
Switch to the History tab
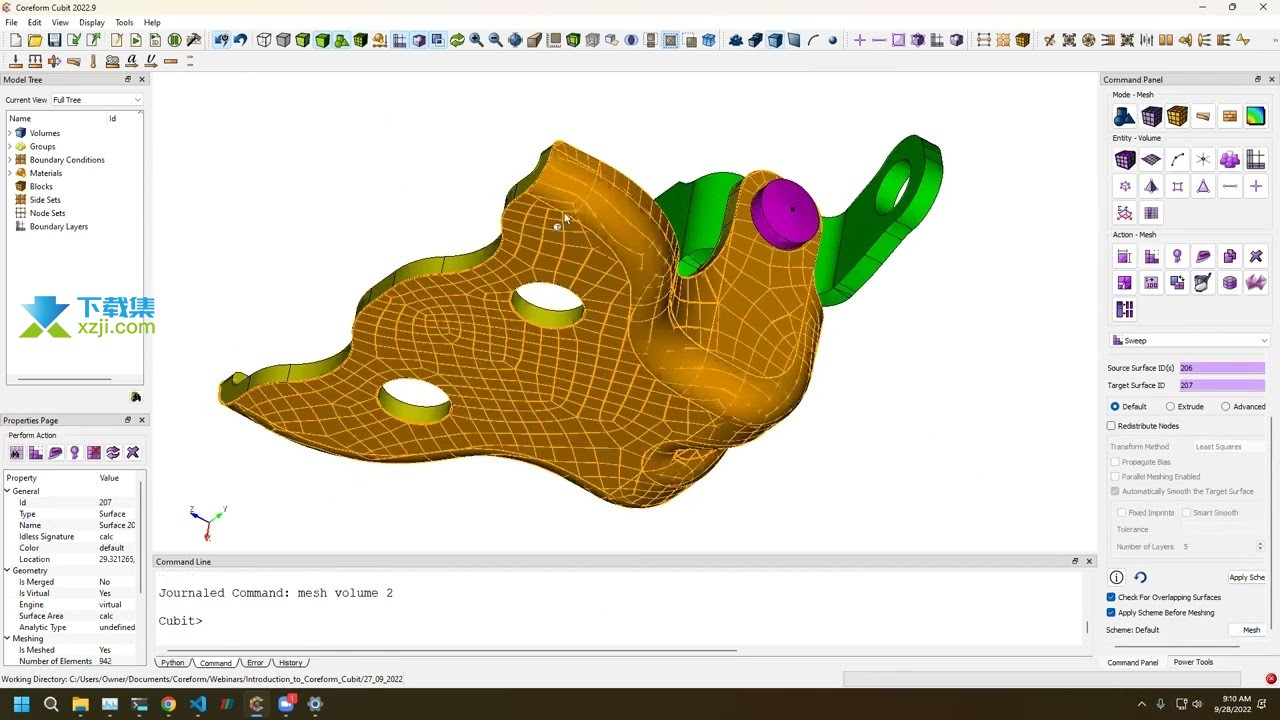291,663
